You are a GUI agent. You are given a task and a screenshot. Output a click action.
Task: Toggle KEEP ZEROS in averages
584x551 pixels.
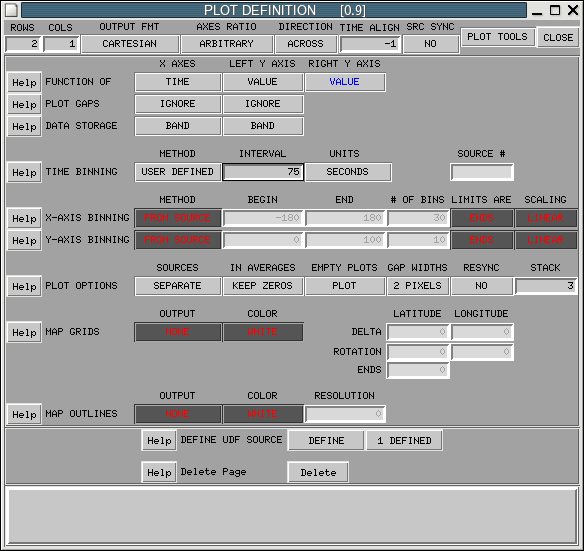click(263, 286)
